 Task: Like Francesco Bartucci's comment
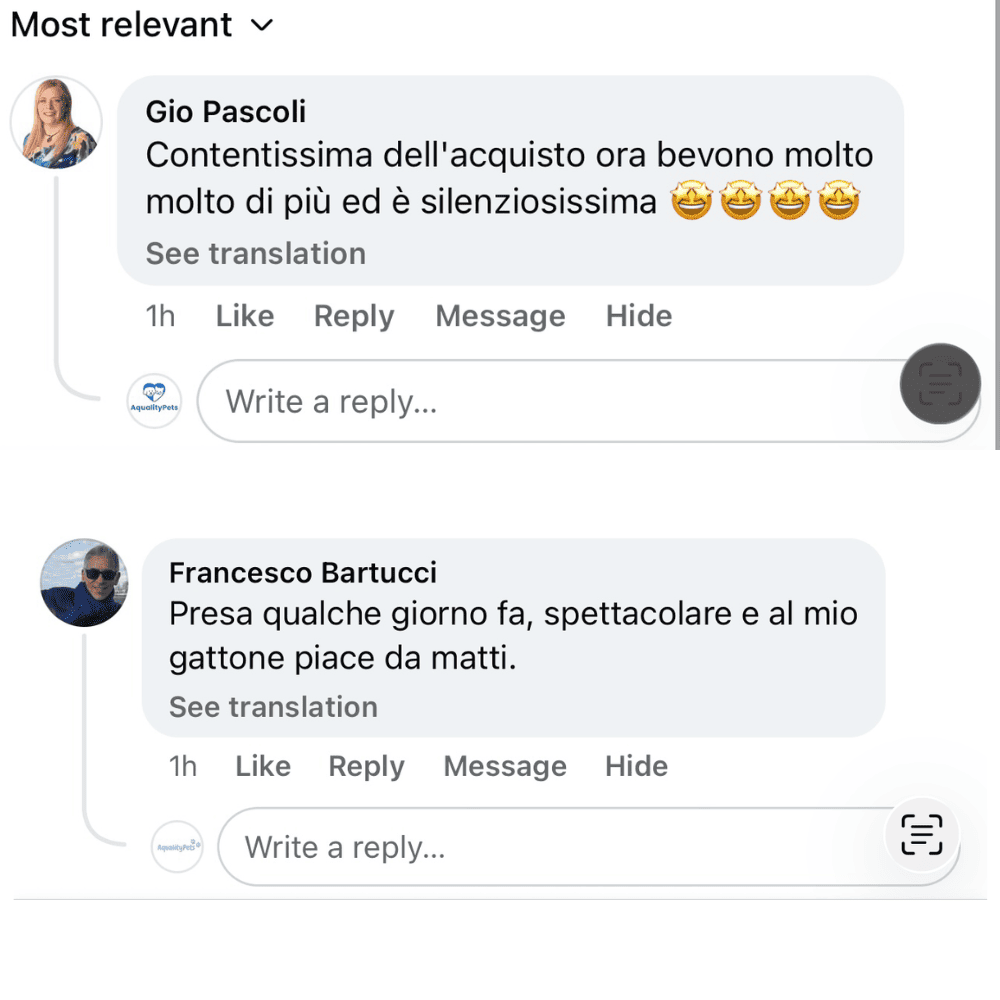coord(263,766)
